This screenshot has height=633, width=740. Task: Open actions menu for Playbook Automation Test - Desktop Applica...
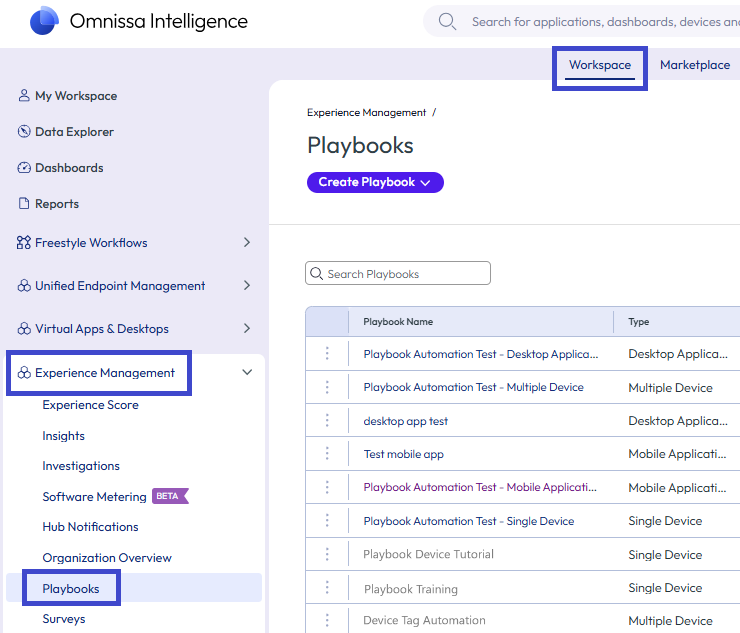click(327, 354)
